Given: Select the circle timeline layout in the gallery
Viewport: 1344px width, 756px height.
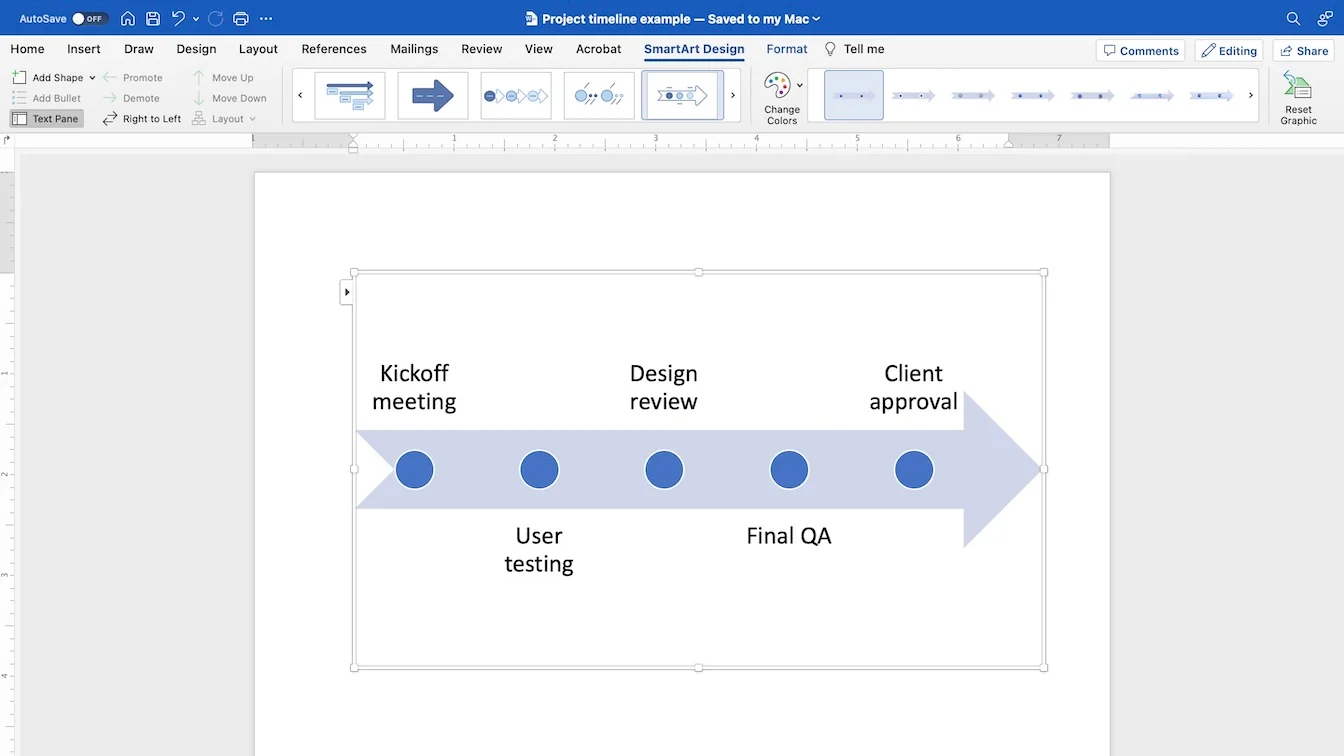Looking at the screenshot, I should (598, 95).
